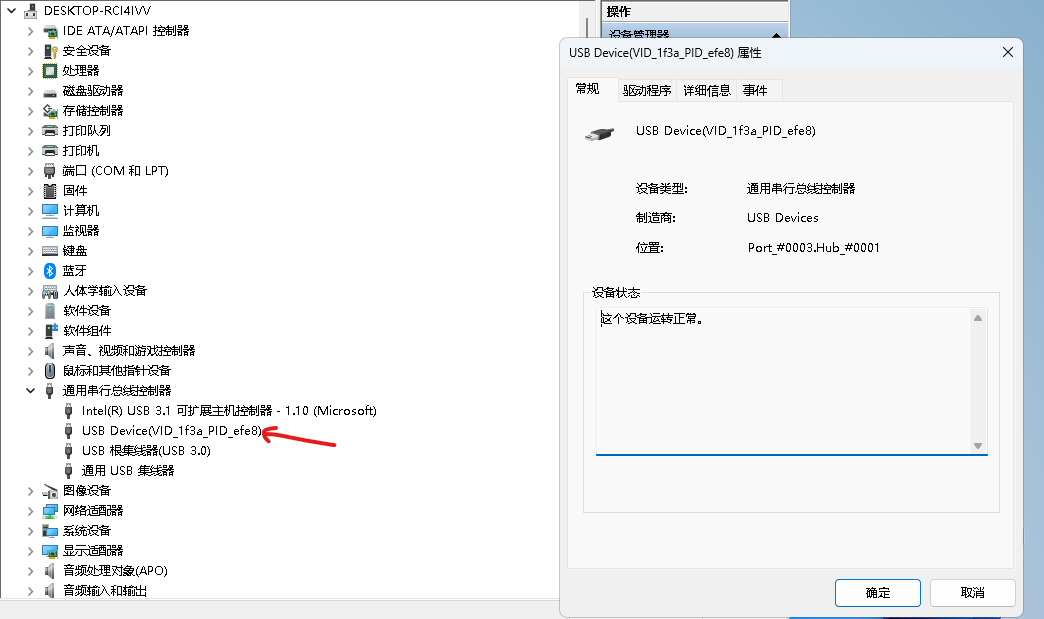Click the 监视器 monitor icon

coord(50,231)
